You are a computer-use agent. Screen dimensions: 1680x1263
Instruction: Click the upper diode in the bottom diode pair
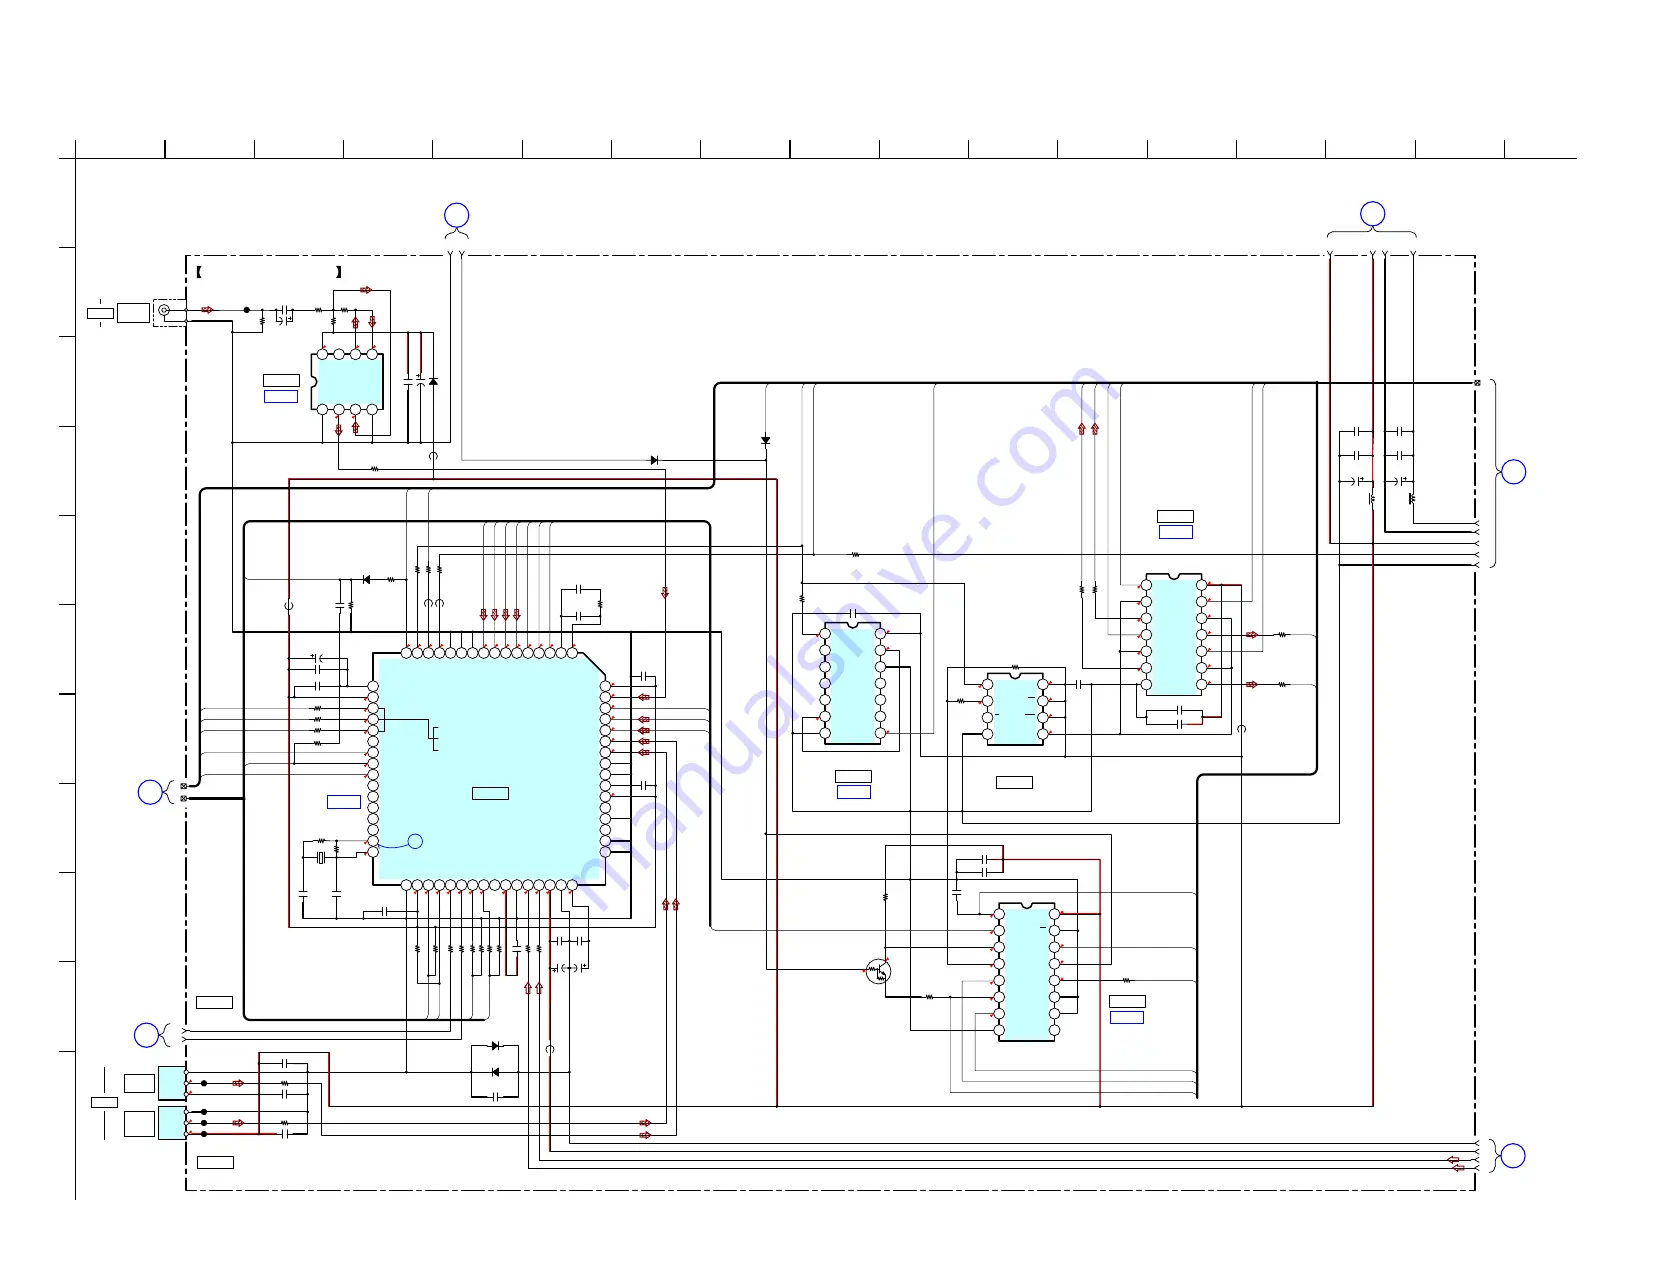495,1046
